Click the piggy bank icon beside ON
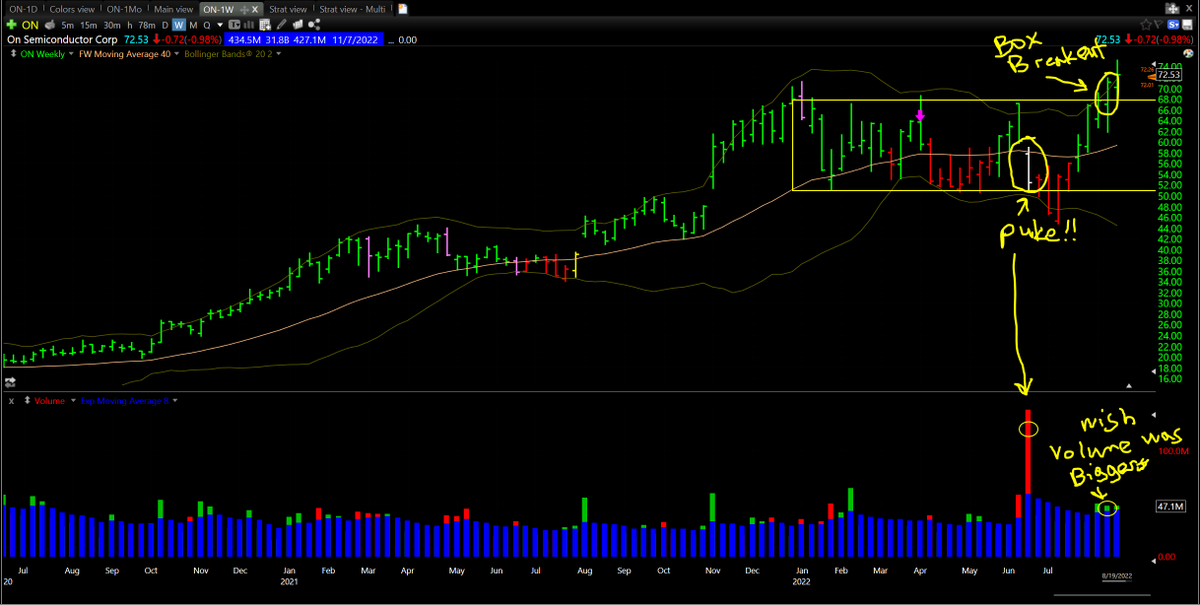Screen dimensions: 1200x605 (51, 25)
